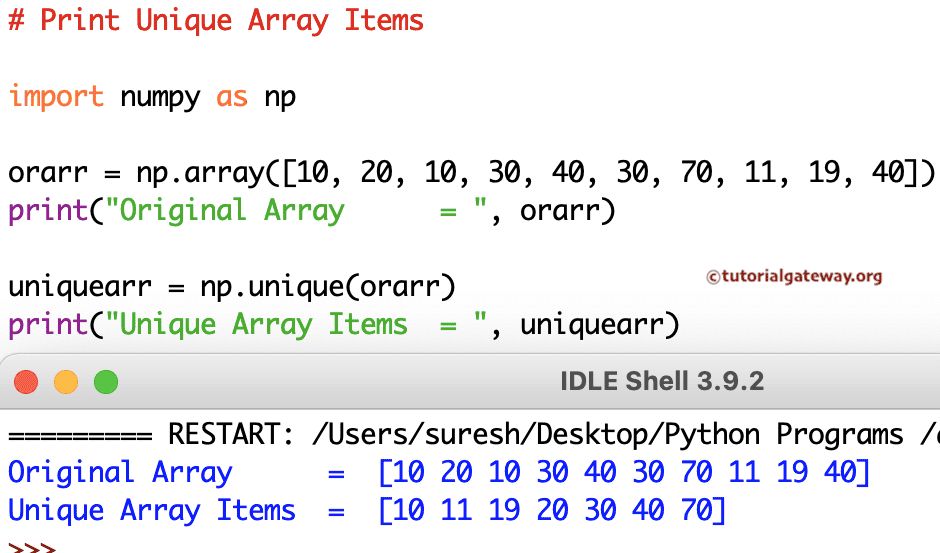Click the 'uniquearr)' argument in the last print
The width and height of the screenshot is (940, 553).
[x=599, y=325]
